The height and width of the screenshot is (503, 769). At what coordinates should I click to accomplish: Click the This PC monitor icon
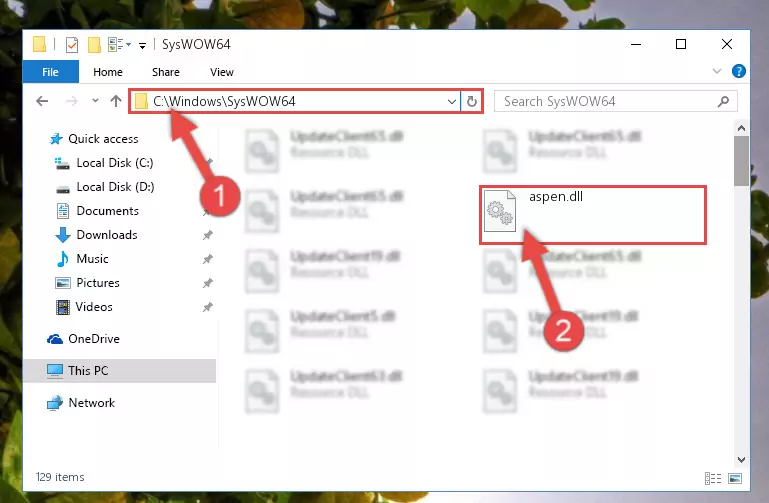[x=55, y=371]
